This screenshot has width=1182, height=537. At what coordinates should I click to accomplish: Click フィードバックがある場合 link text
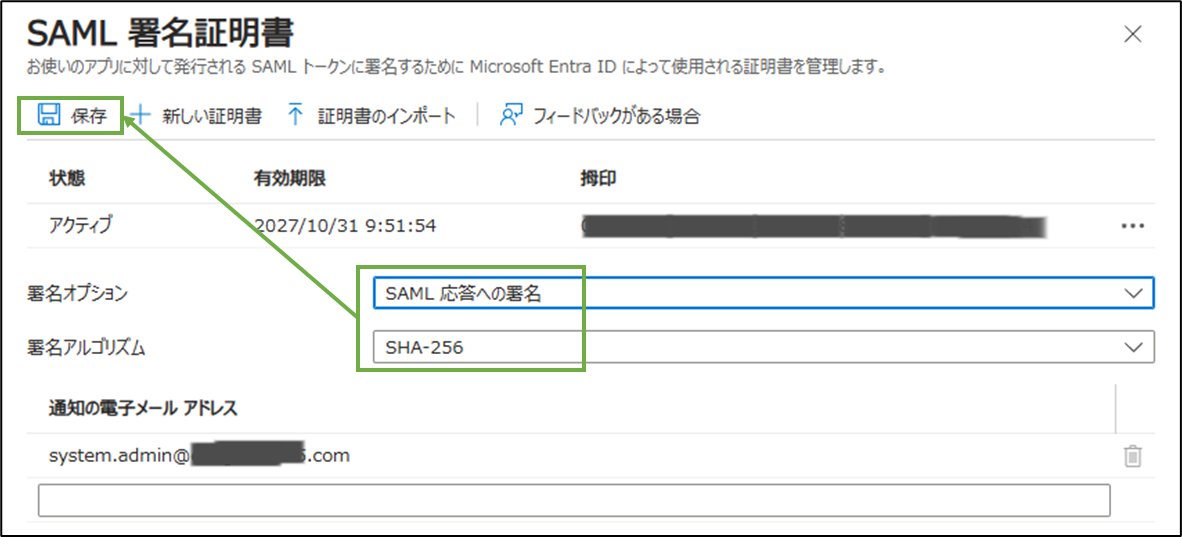click(617, 116)
